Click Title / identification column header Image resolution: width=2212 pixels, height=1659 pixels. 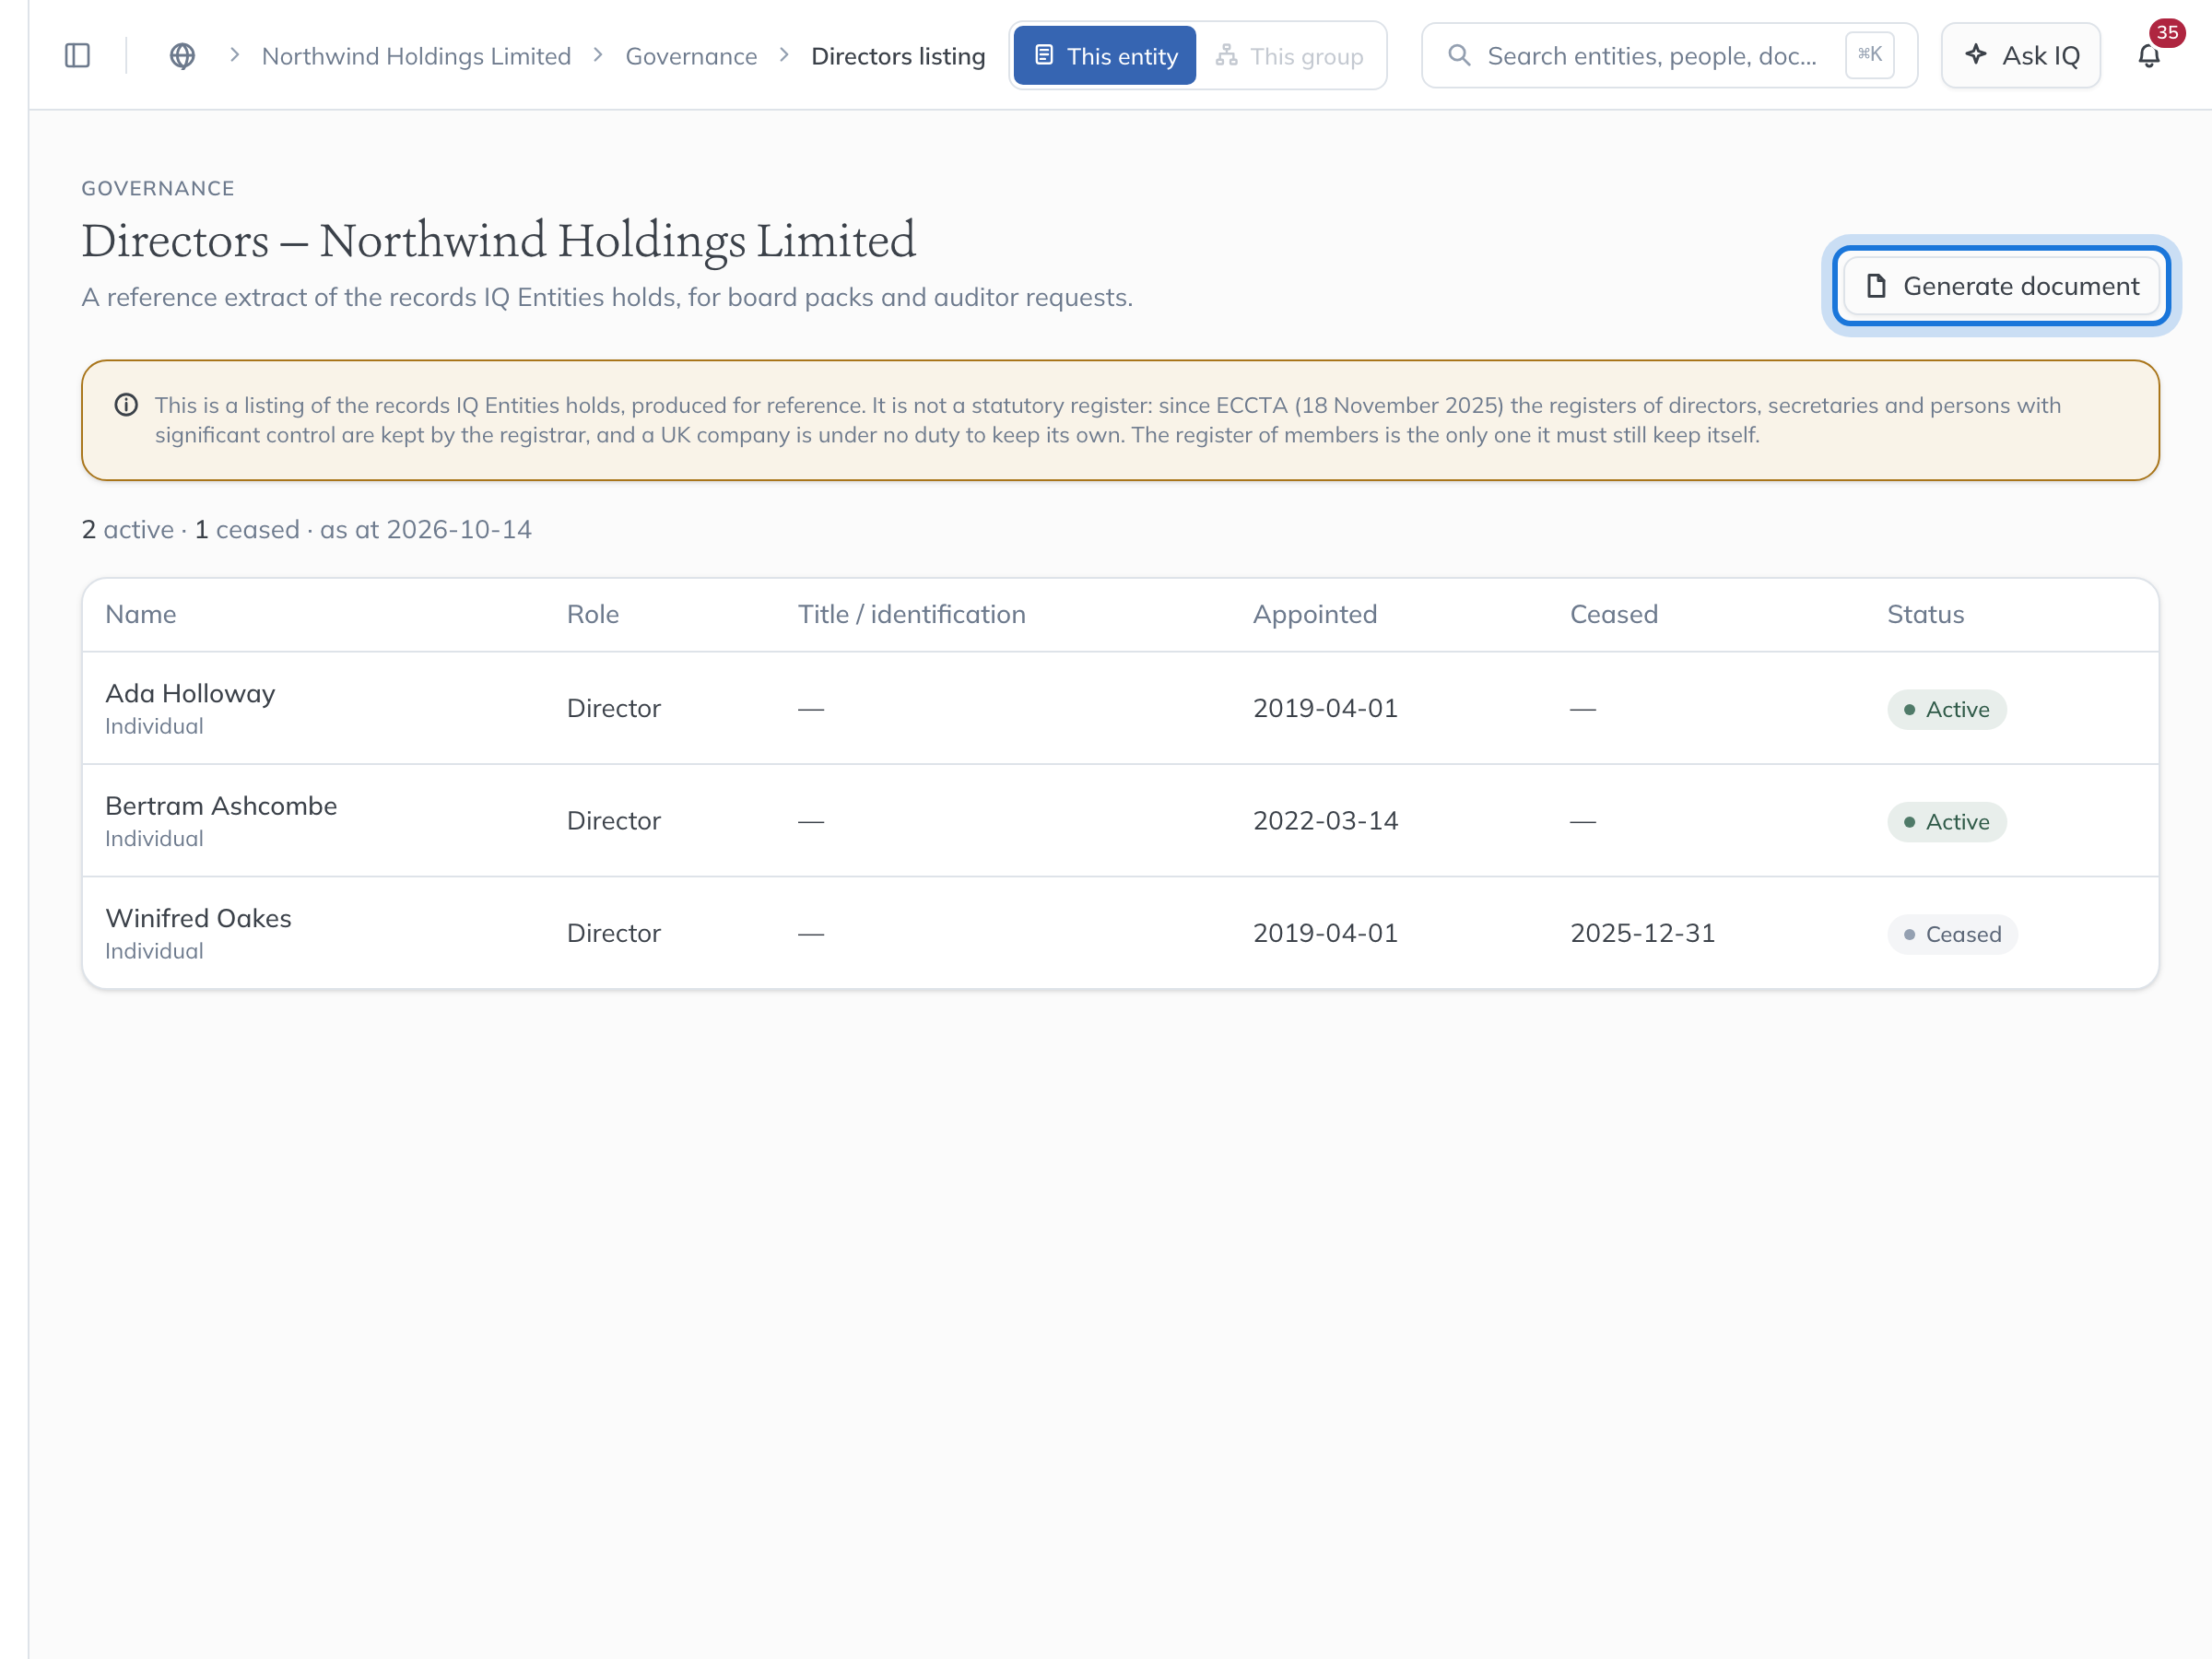tap(912, 614)
